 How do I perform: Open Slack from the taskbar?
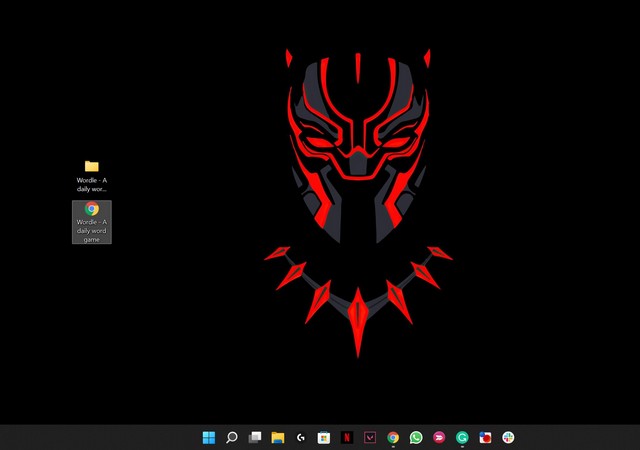coord(508,437)
